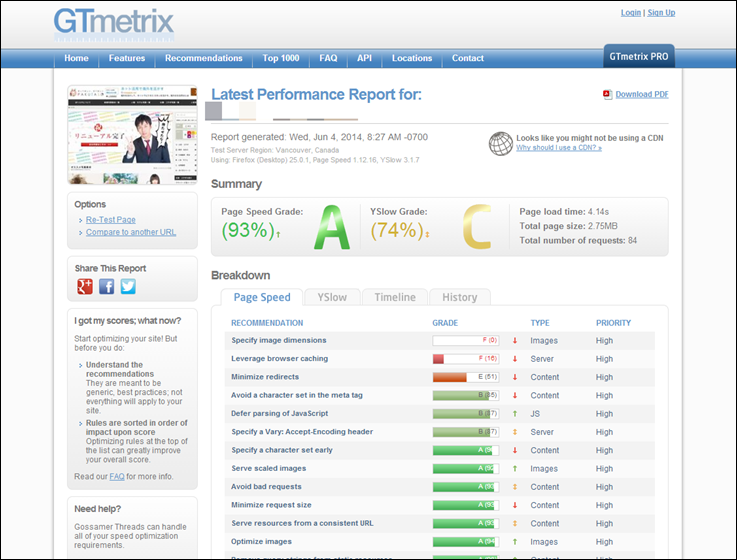Expand Avoid a character set in meta tag
The image size is (737, 560).
297,395
